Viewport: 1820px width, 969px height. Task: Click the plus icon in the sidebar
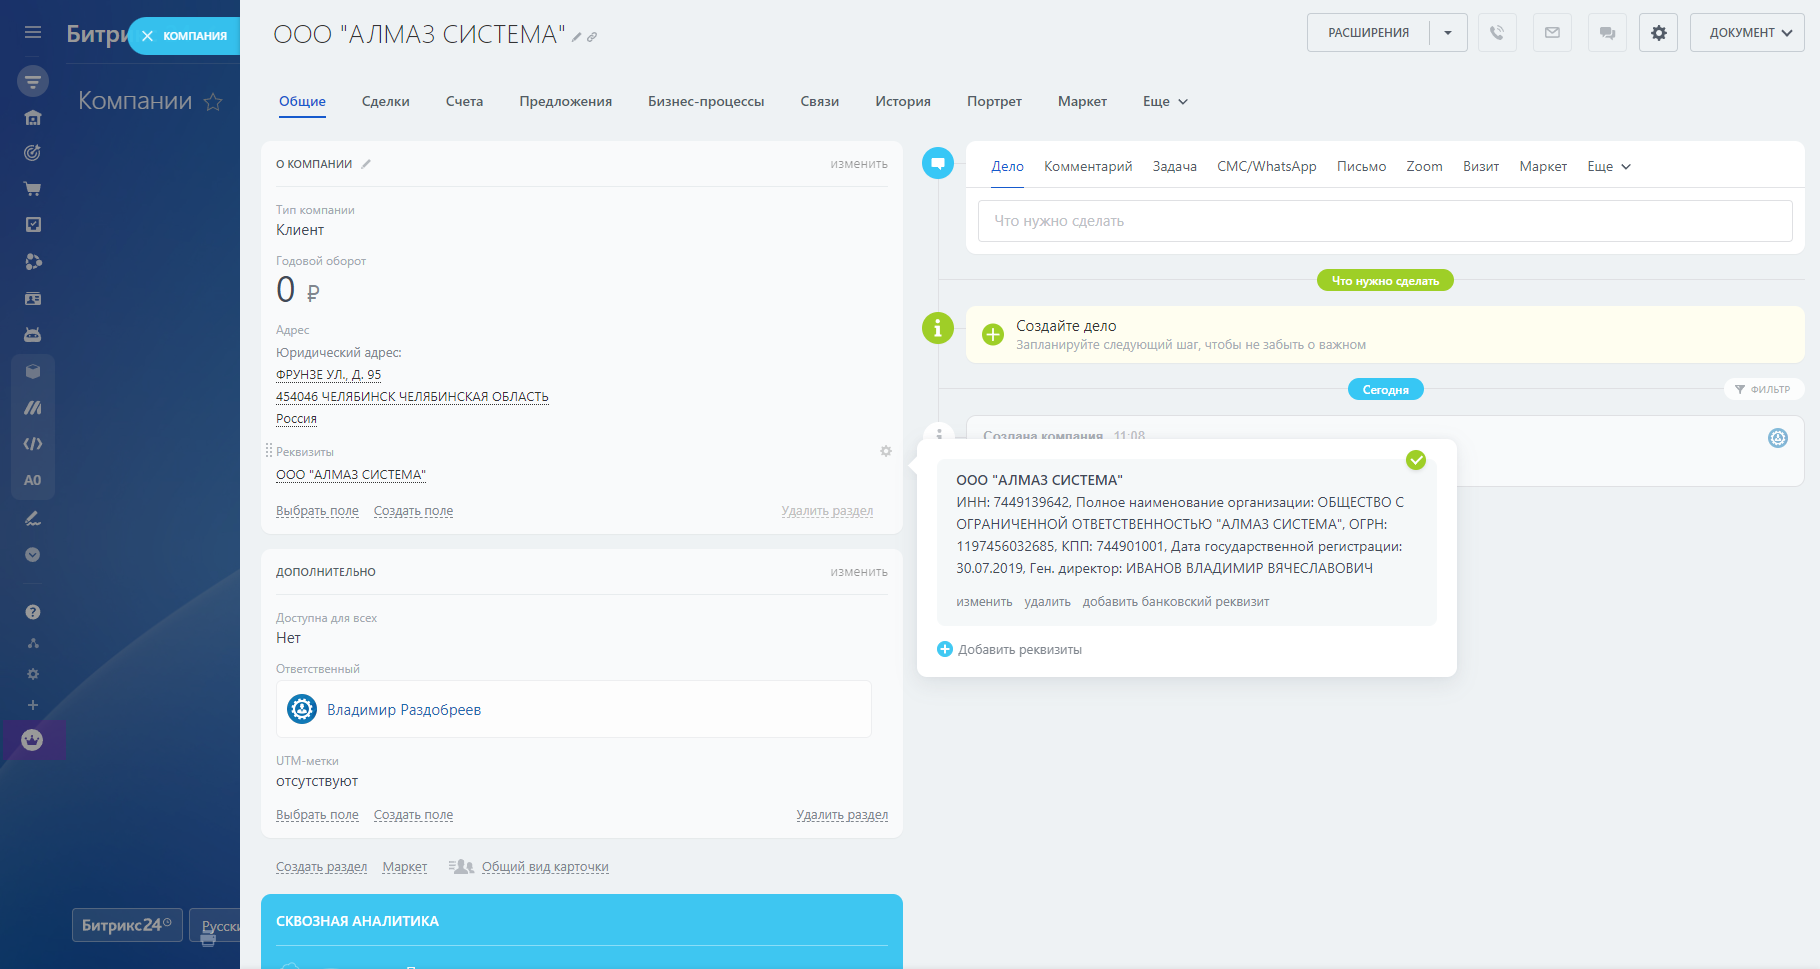pyautogui.click(x=33, y=705)
